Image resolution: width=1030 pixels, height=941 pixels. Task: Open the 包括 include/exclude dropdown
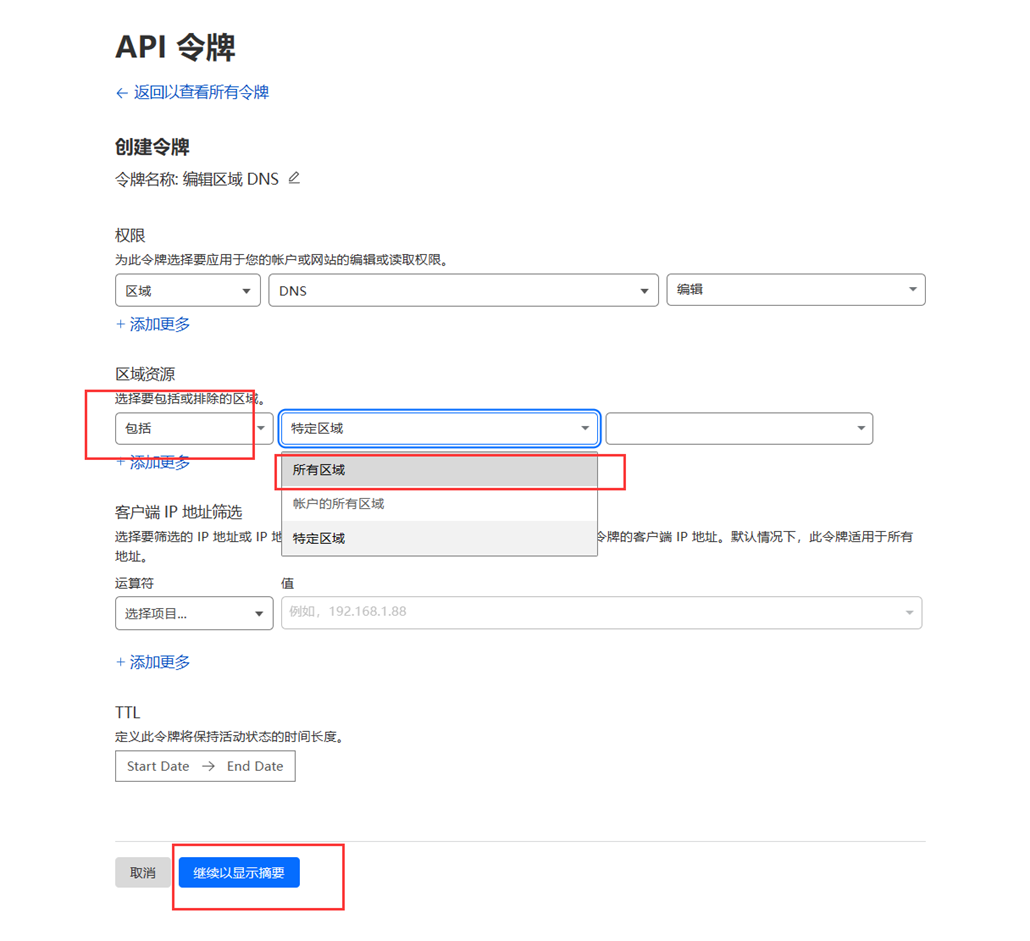194,428
